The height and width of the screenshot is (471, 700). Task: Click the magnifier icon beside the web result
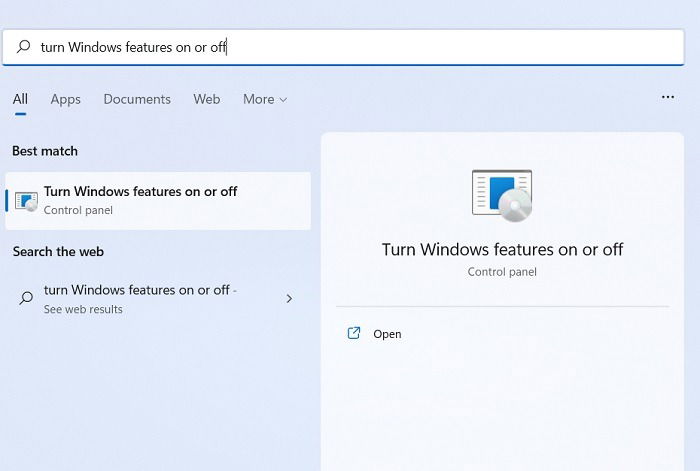click(x=26, y=298)
